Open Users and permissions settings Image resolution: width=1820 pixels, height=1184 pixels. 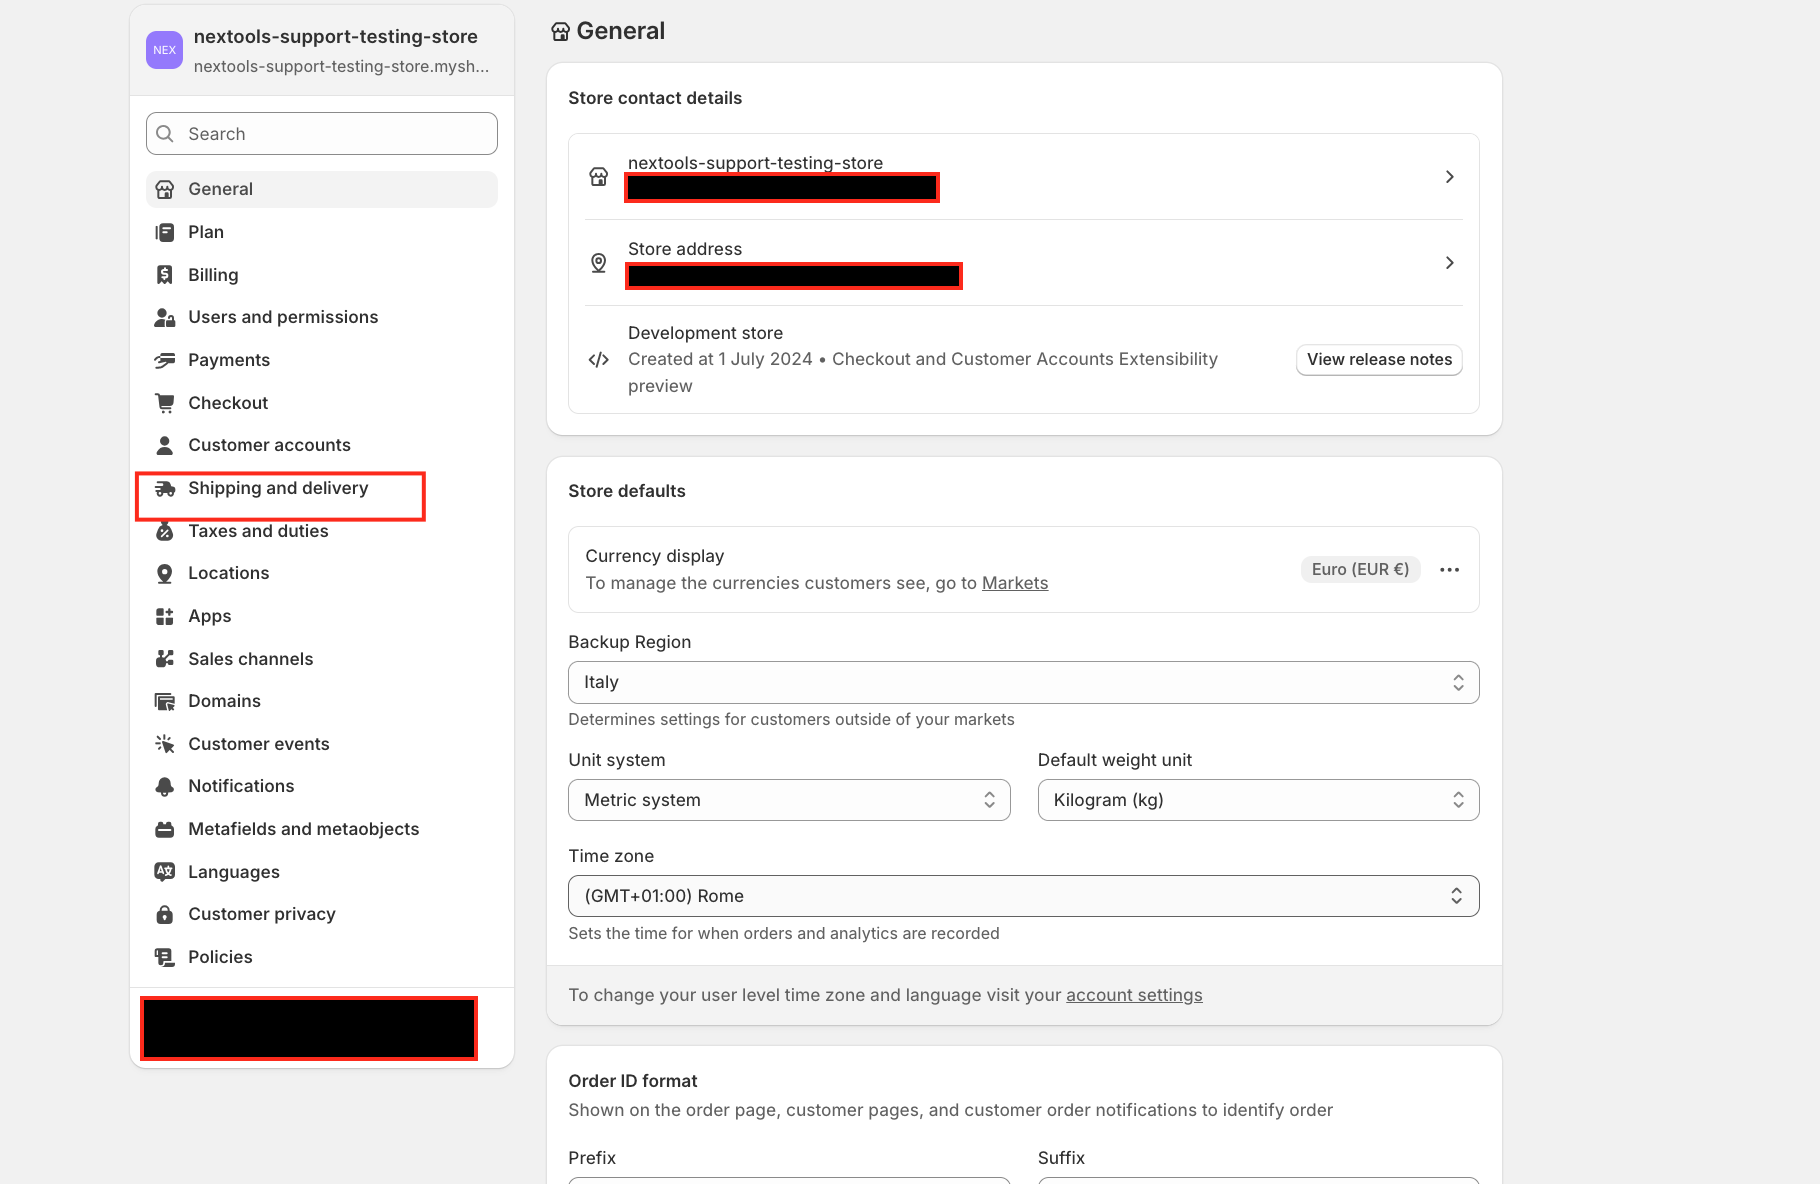[283, 317]
